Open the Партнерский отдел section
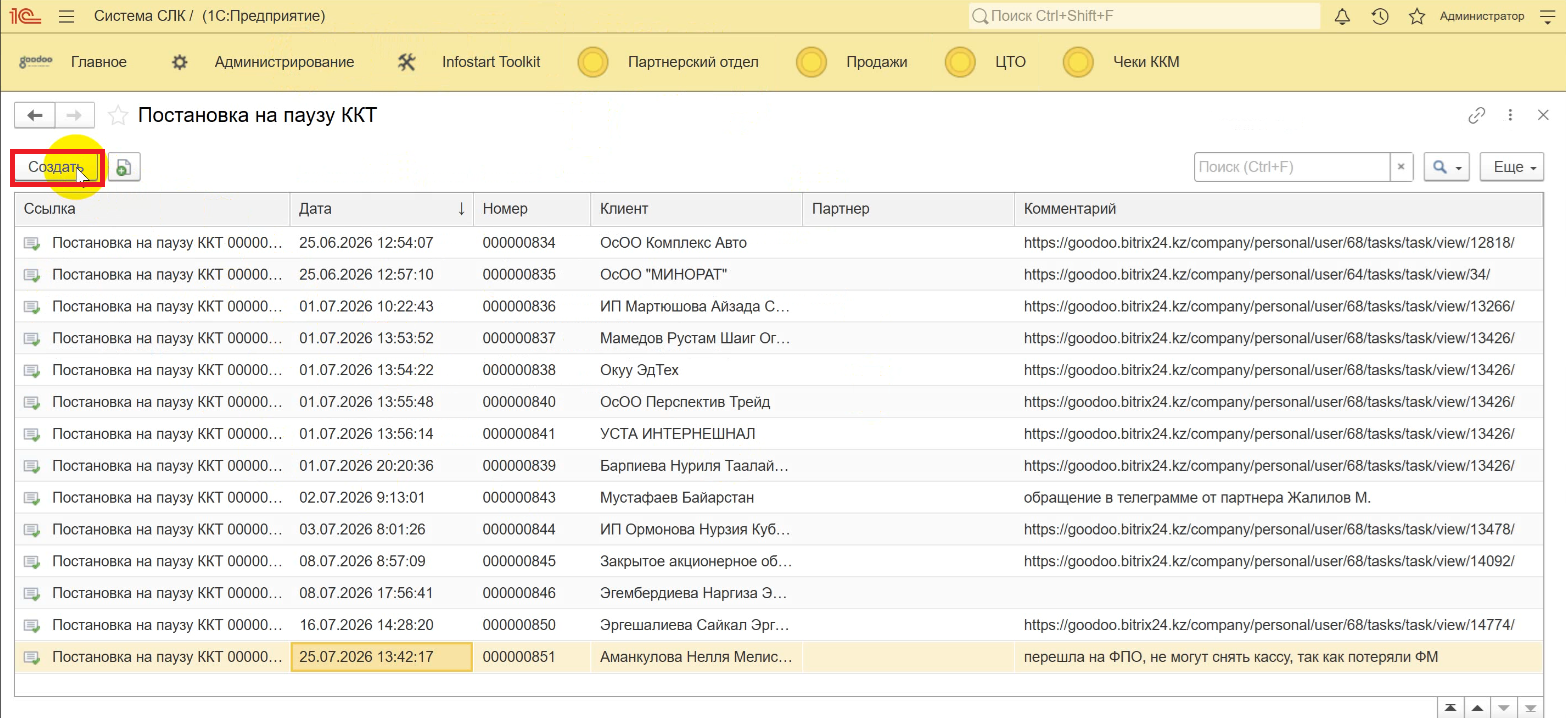1566x718 pixels. [693, 62]
